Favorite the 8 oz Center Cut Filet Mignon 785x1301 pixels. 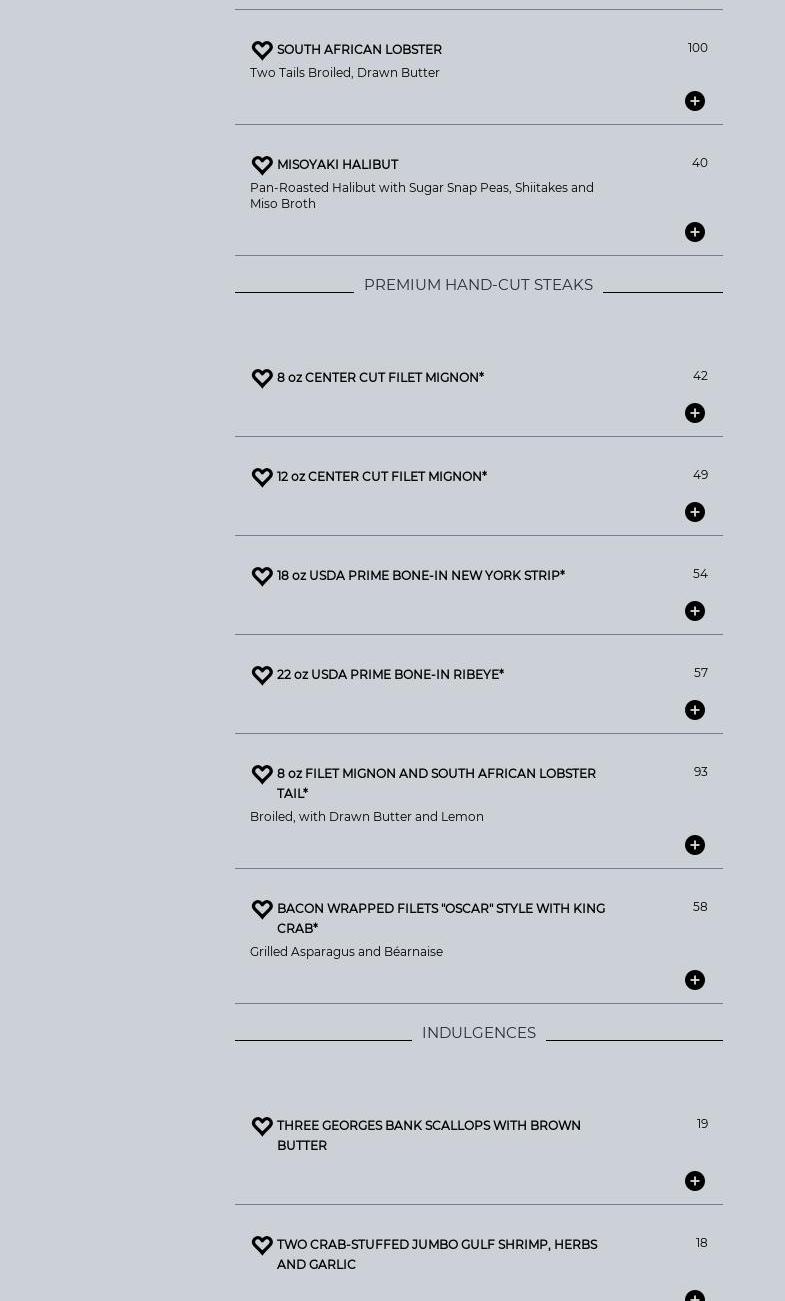click(262, 378)
